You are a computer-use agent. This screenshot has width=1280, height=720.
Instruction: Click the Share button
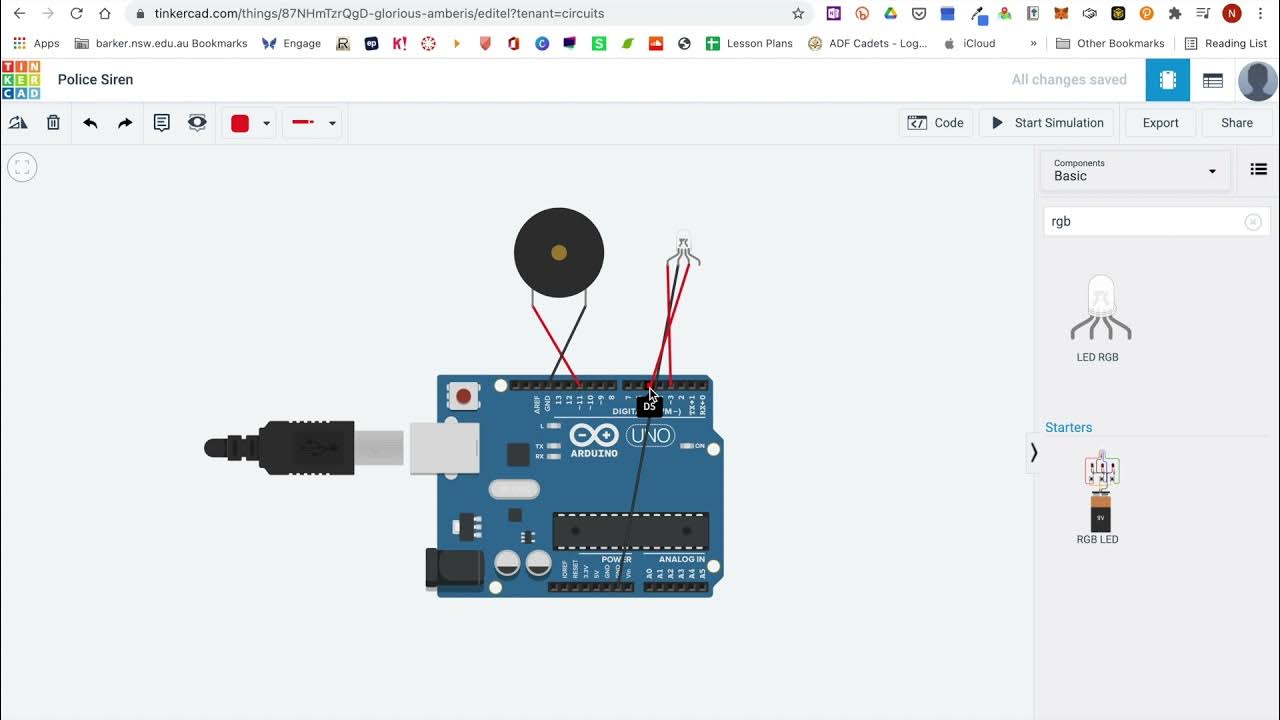pyautogui.click(x=1237, y=123)
